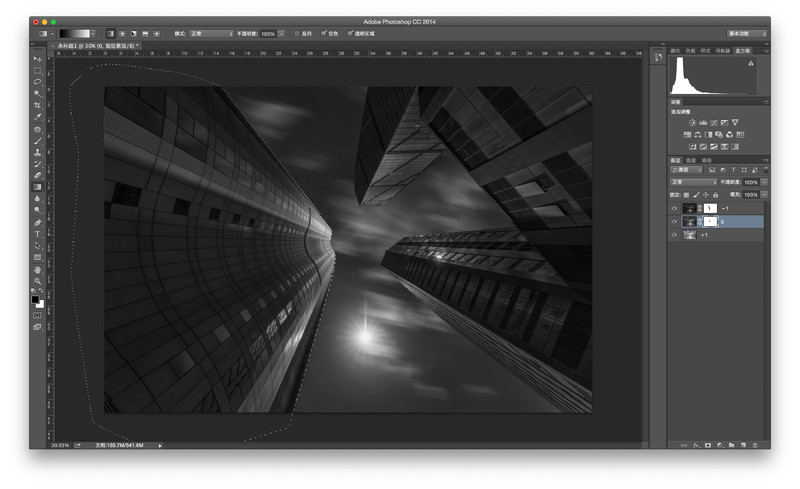Select the Pen tool
This screenshot has width=800, height=489.
pos(37,223)
